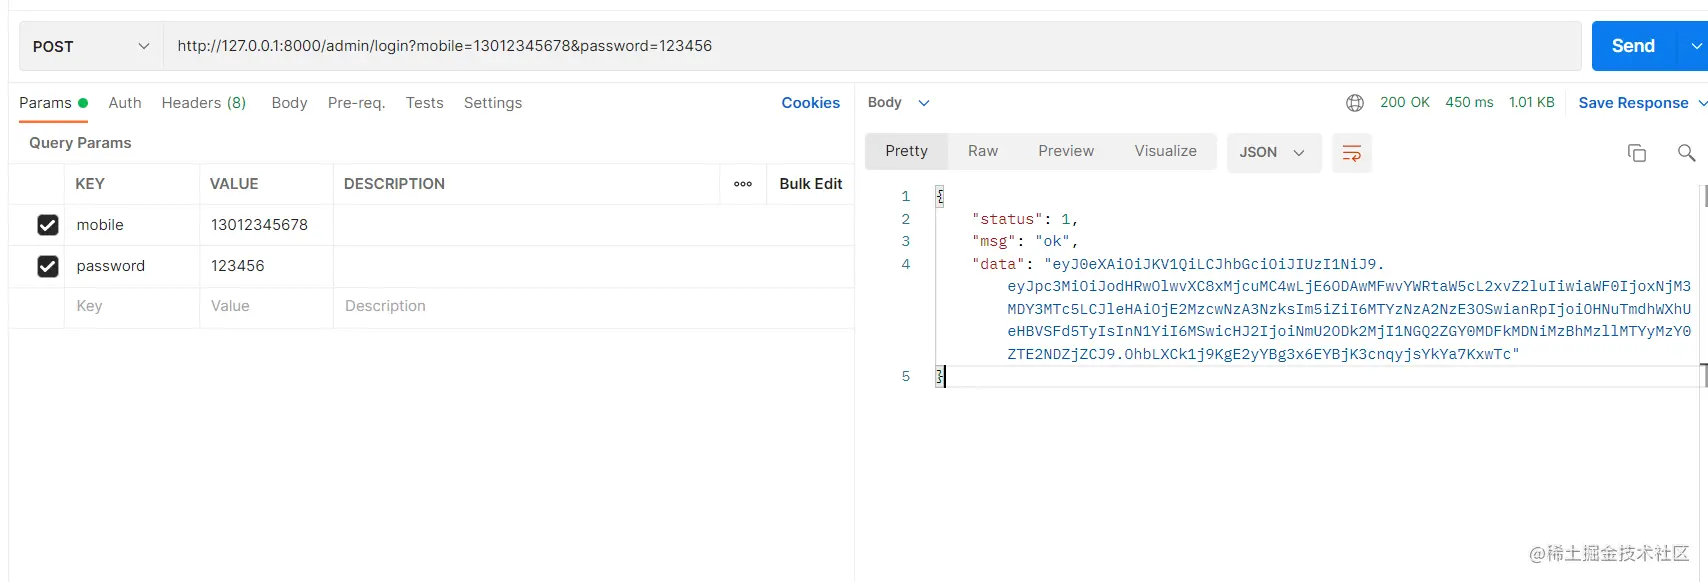Click the 1.01 KB response size

tap(1531, 103)
